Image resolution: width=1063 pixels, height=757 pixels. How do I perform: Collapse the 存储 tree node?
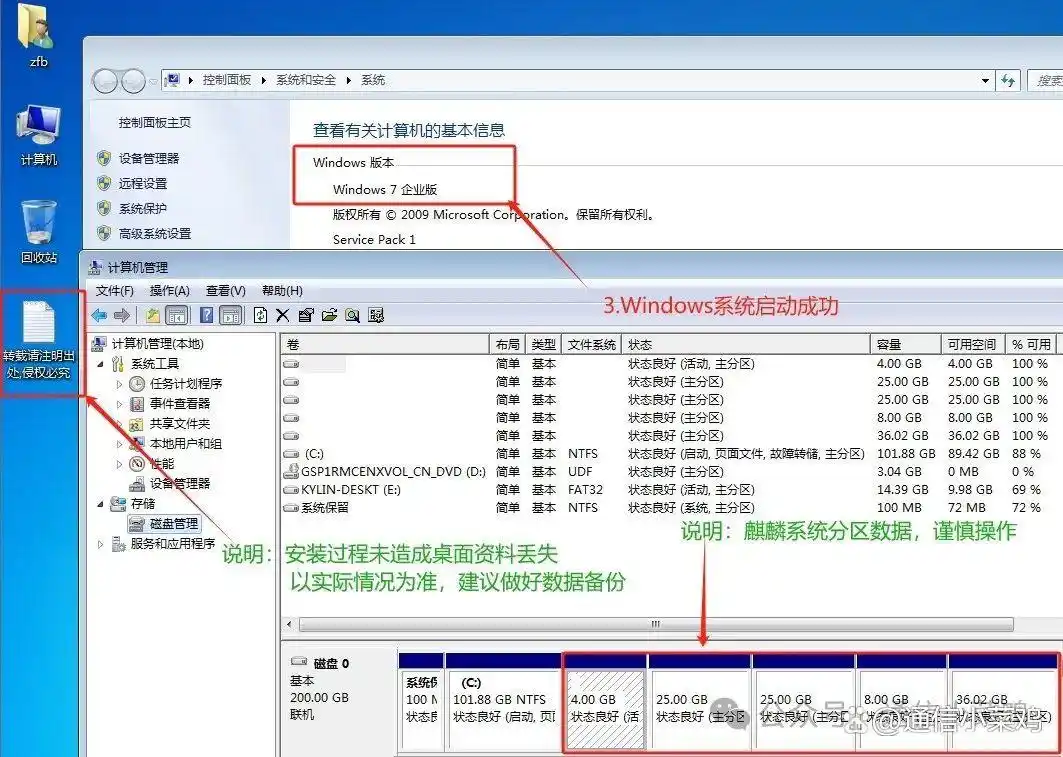point(101,504)
